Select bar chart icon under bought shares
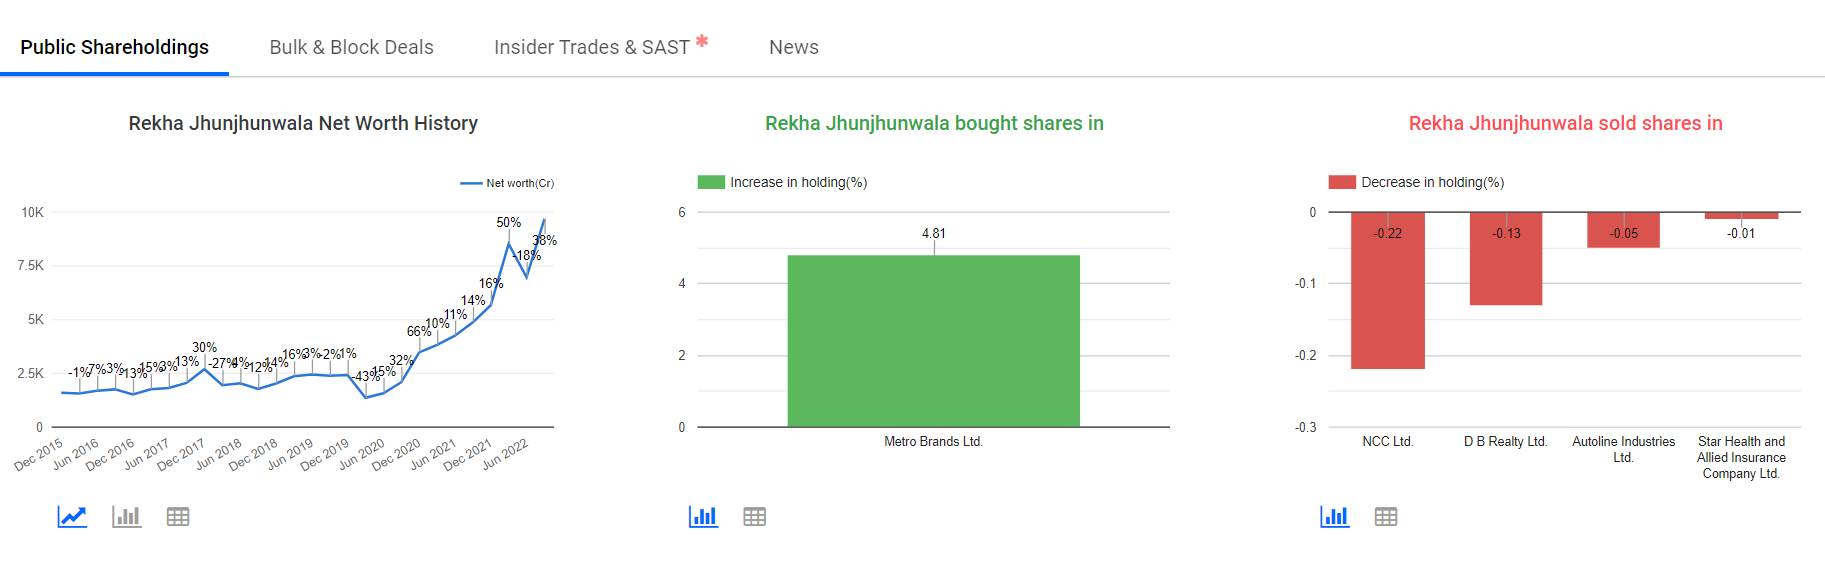 point(703,517)
